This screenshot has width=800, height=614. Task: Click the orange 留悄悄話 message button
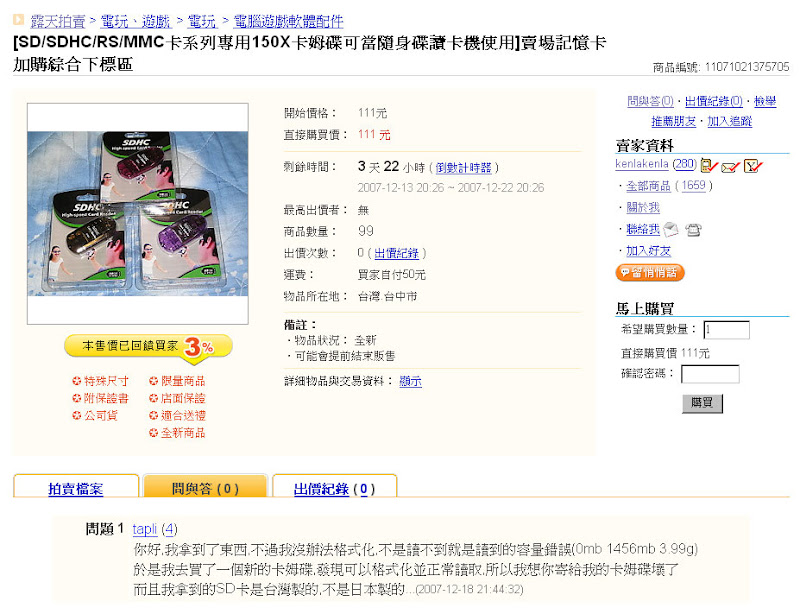(x=649, y=272)
